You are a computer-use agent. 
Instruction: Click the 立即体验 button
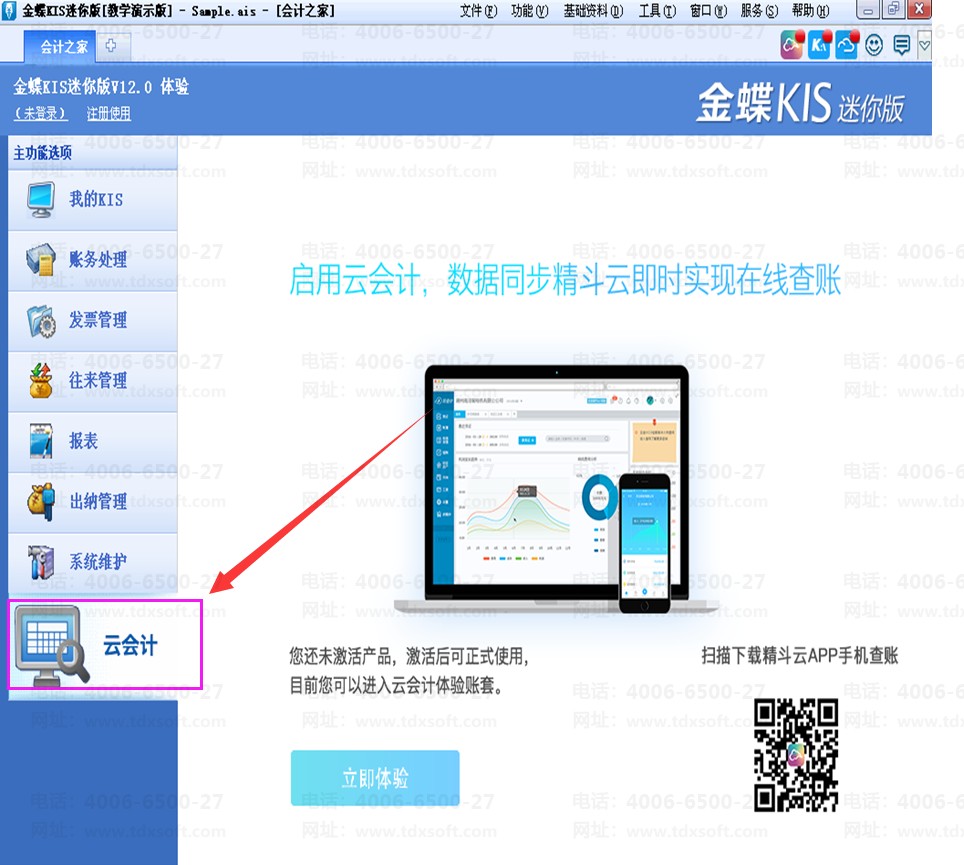(x=375, y=778)
